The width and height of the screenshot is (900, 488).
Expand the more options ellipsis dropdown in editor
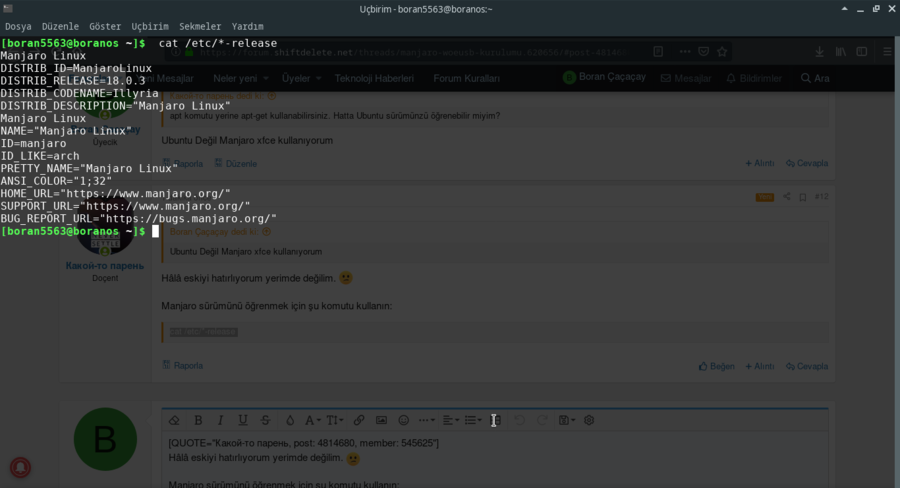(426, 420)
